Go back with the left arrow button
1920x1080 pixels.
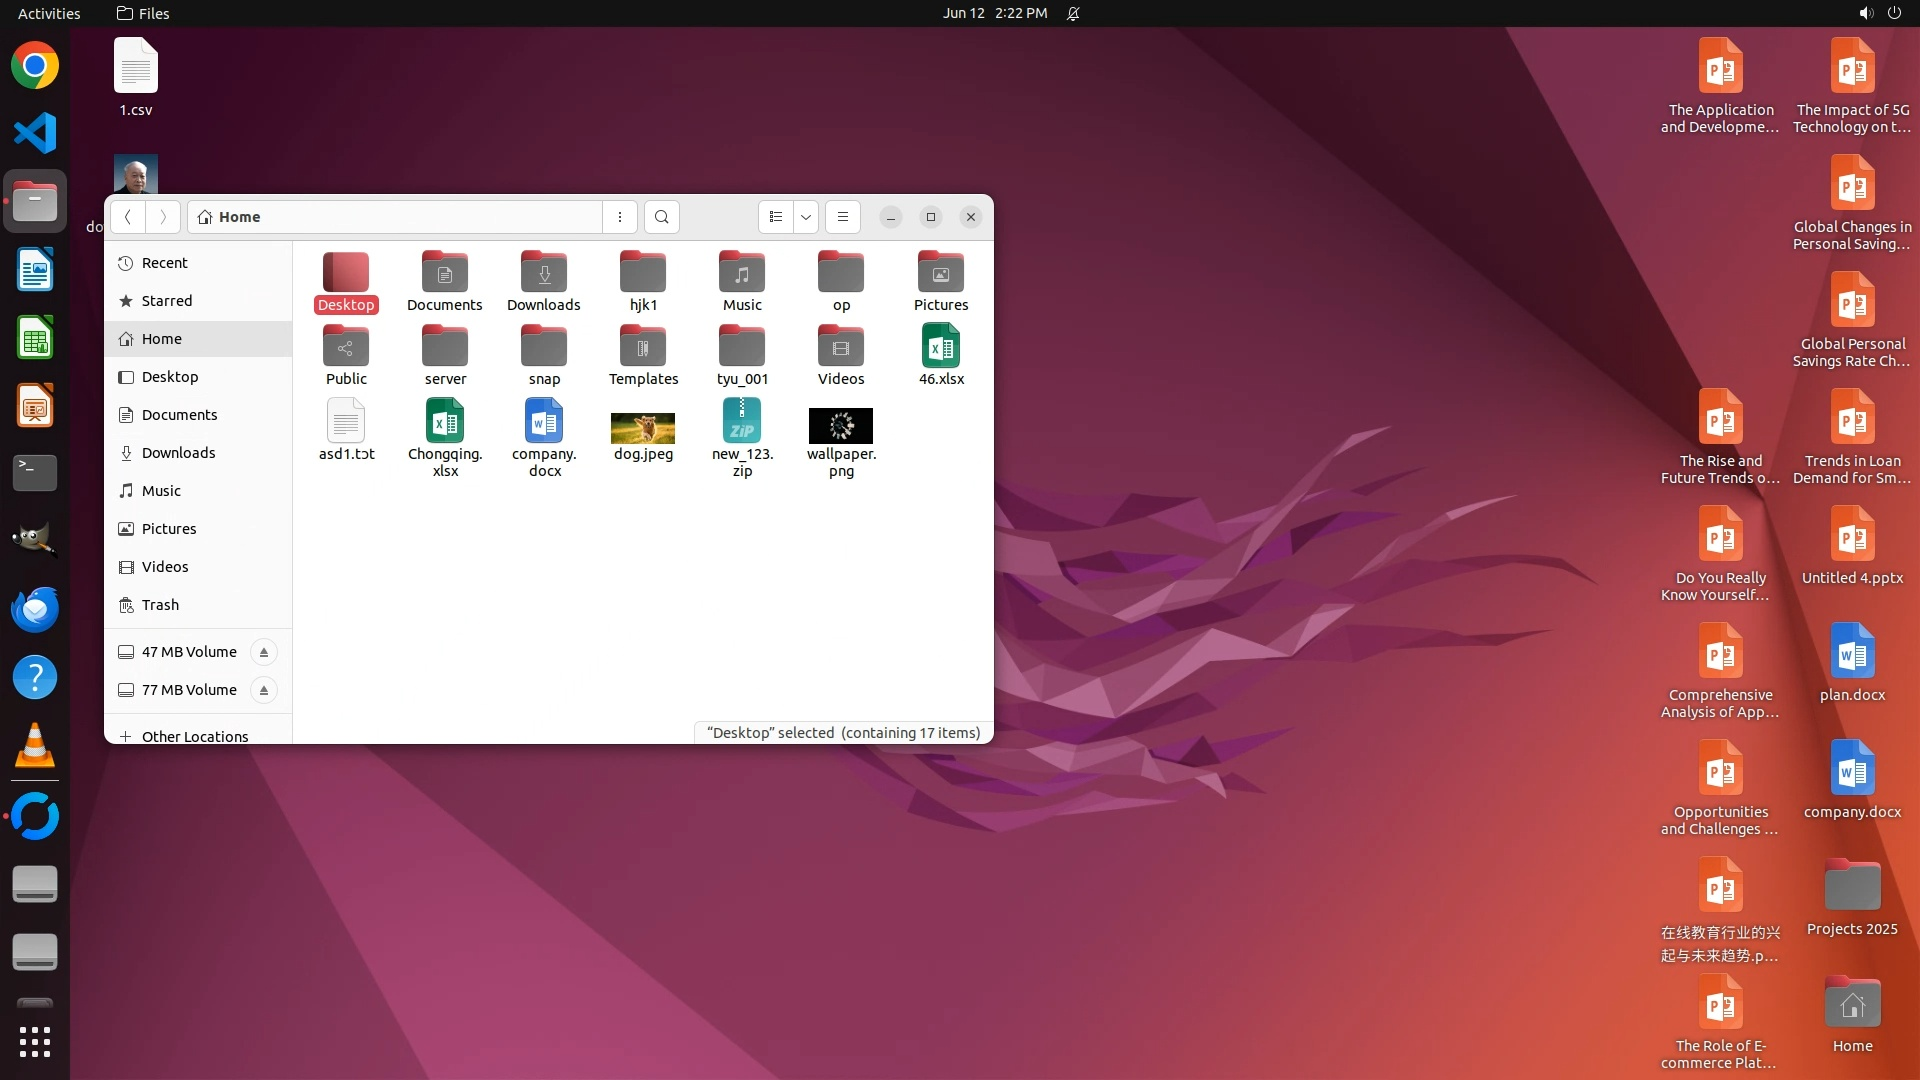pyautogui.click(x=128, y=217)
